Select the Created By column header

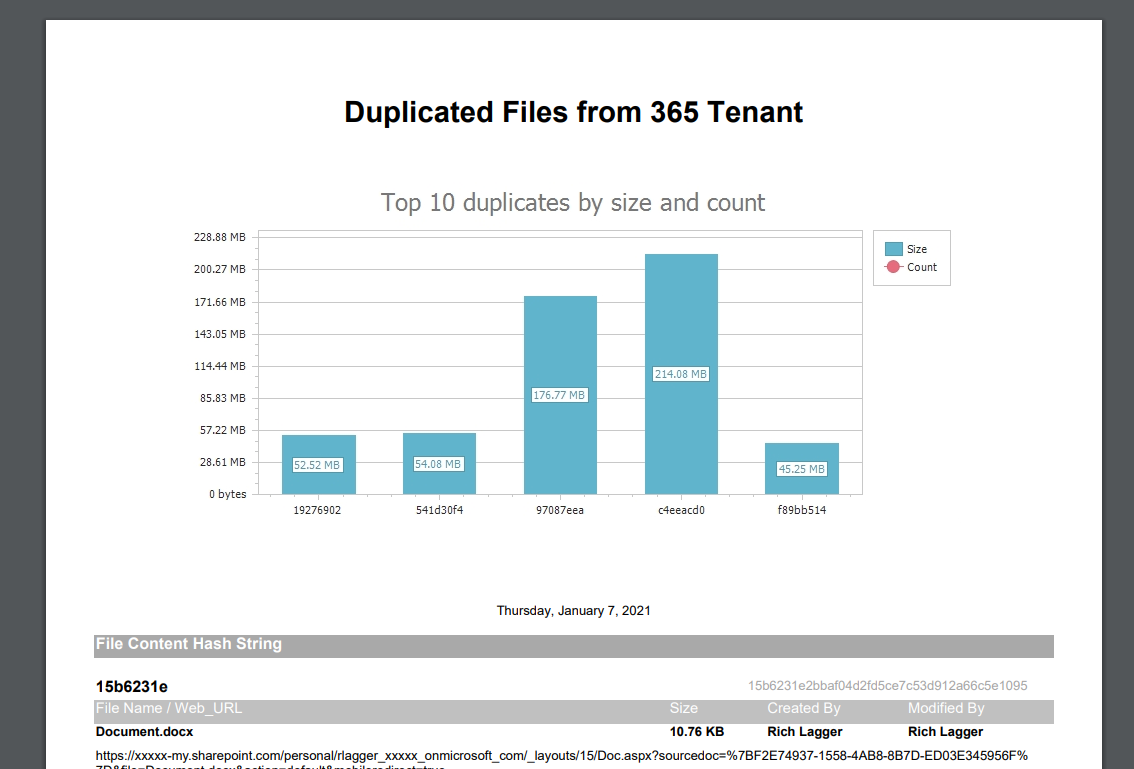coord(803,708)
